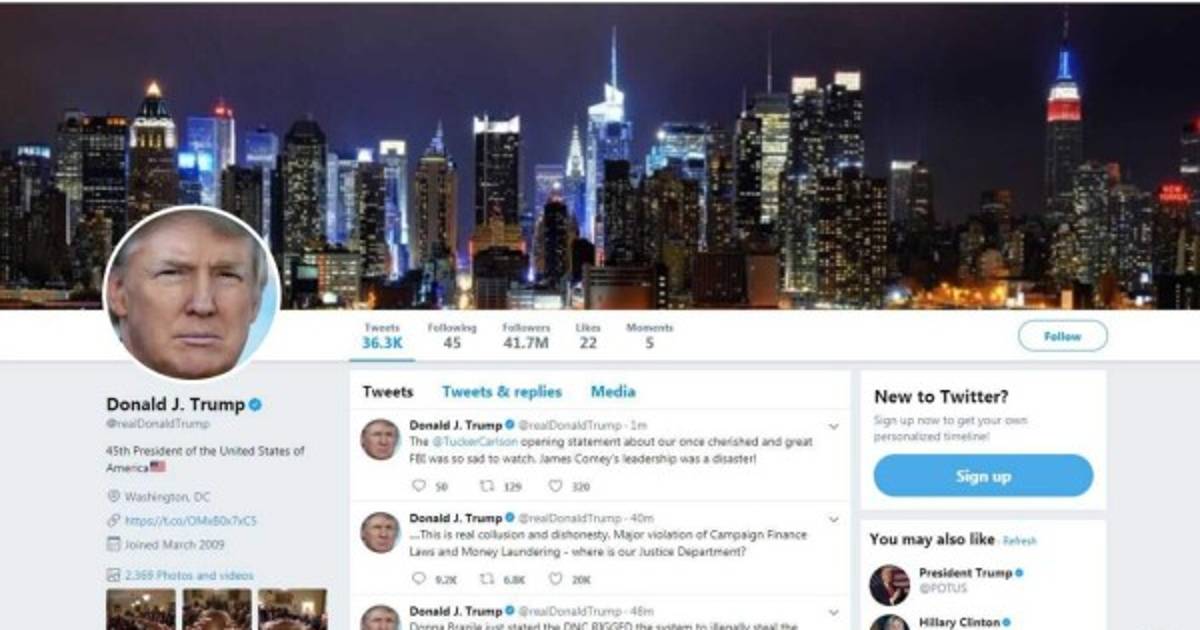
Task: Open the 2,369 Photos and videos link
Action: (188, 575)
